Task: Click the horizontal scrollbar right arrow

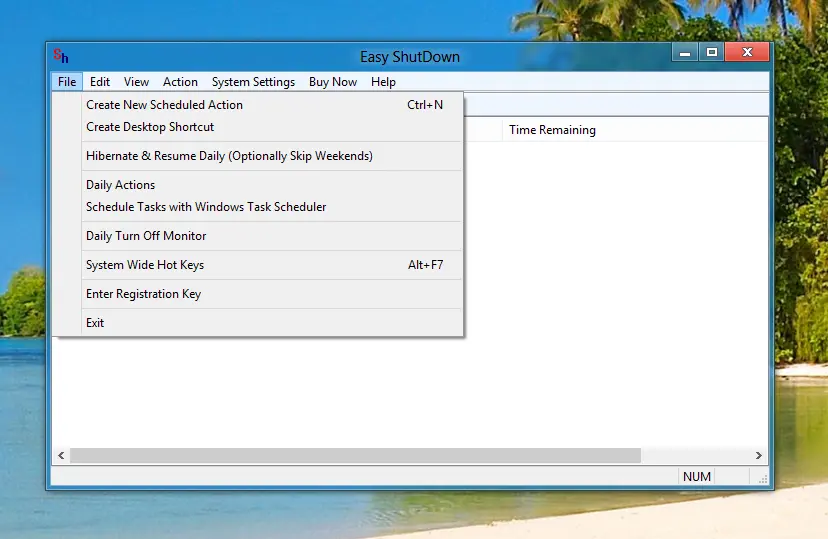Action: point(759,456)
